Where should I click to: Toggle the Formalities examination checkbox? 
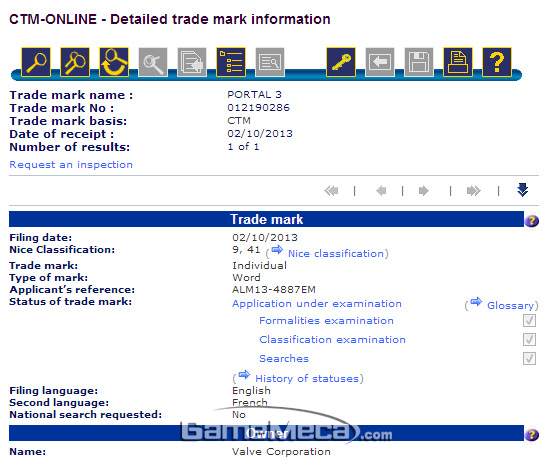(x=529, y=320)
